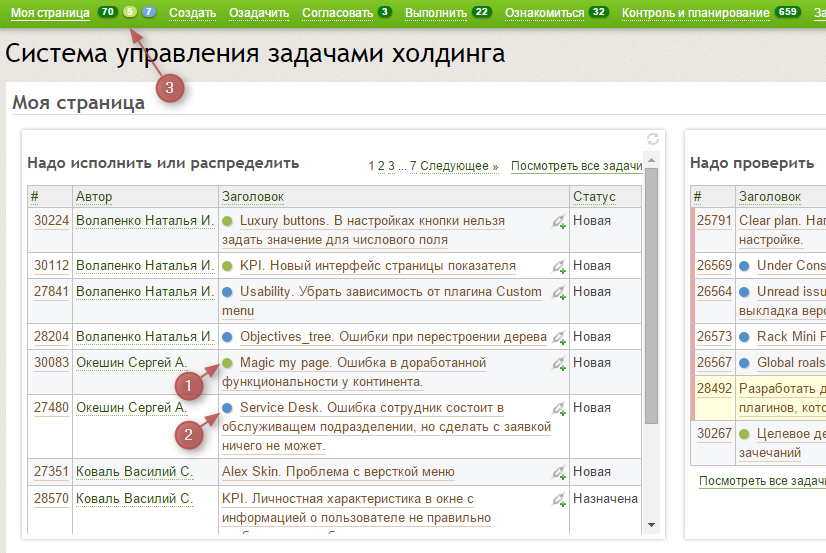Click green dot of Magic my page task
The image size is (826, 553).
[x=228, y=363]
